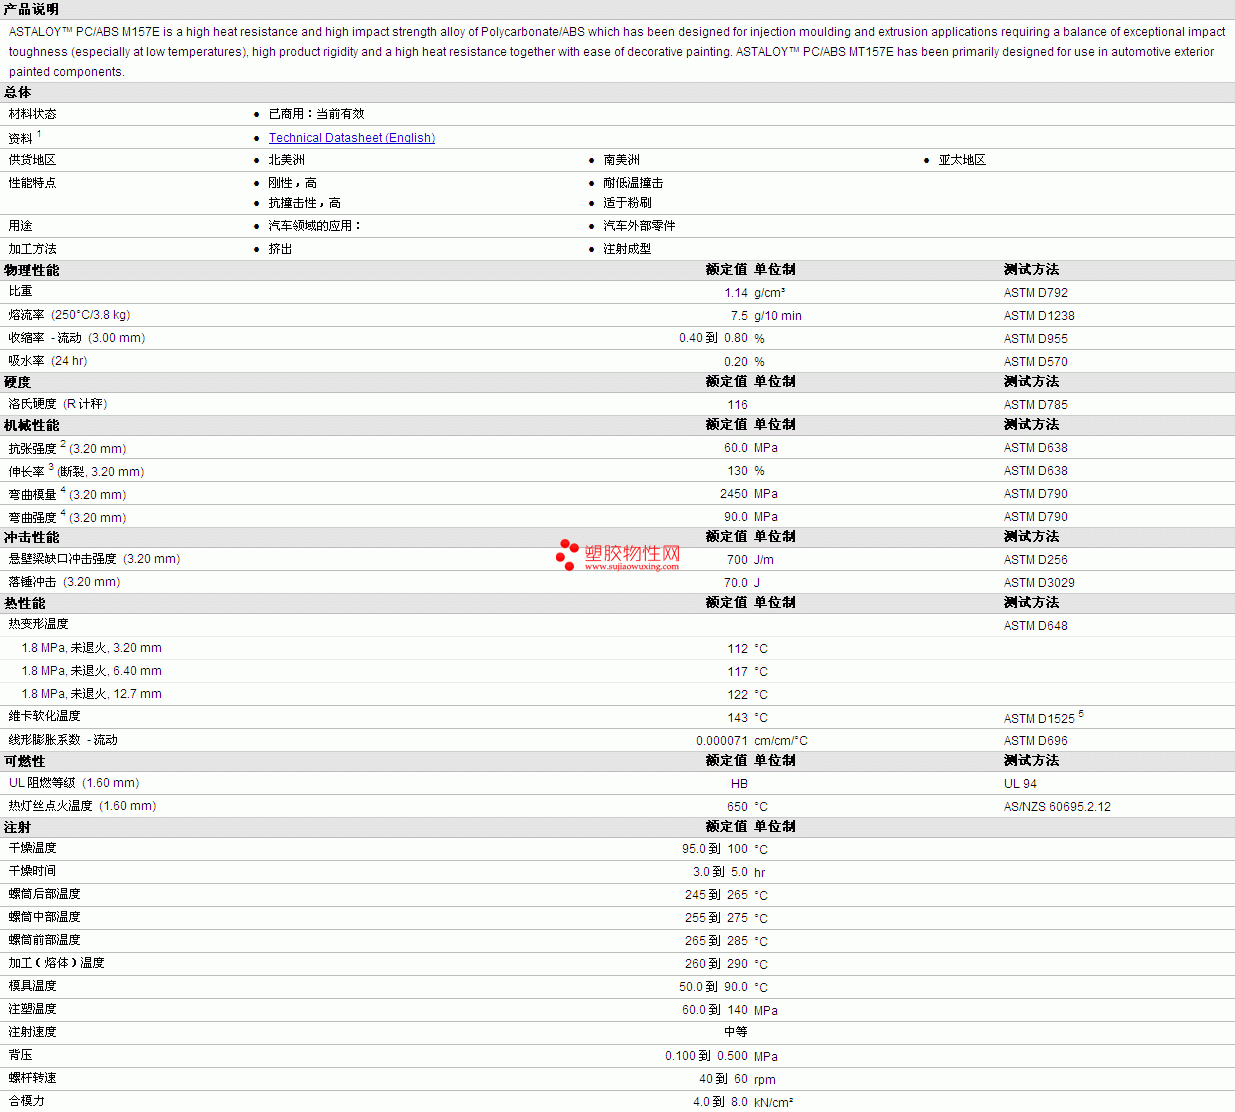The height and width of the screenshot is (1112, 1235).
Task: Click the ASTM D570 water absorption method
Action: tap(1036, 362)
